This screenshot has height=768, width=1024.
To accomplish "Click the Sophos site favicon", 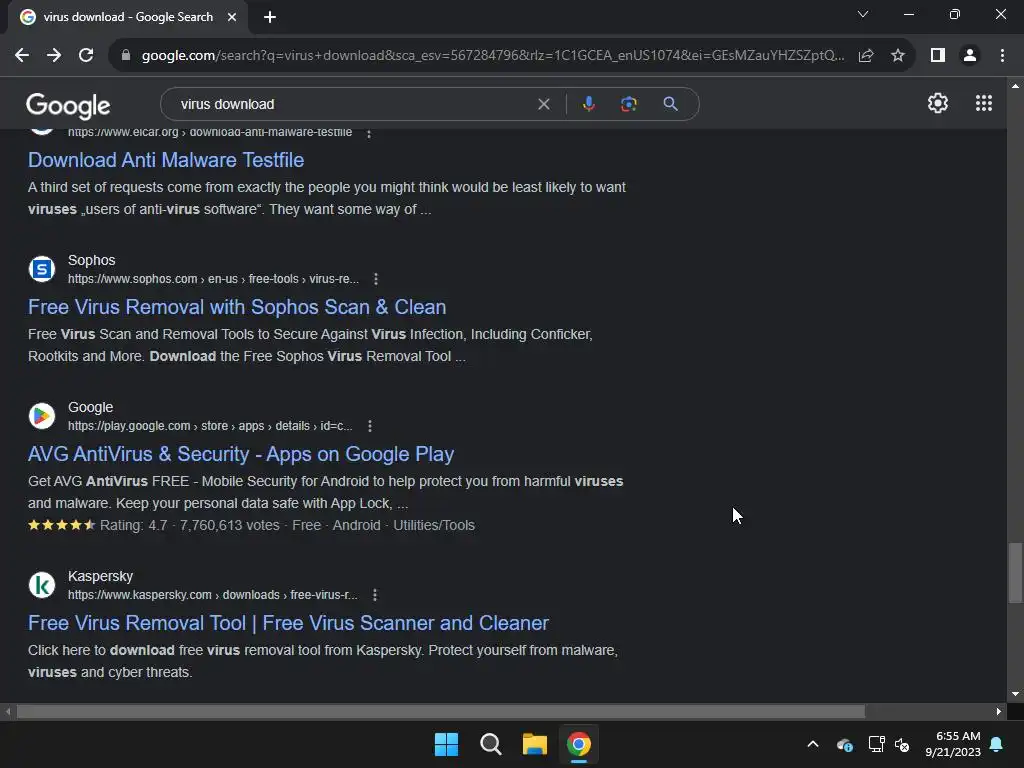I will [42, 269].
